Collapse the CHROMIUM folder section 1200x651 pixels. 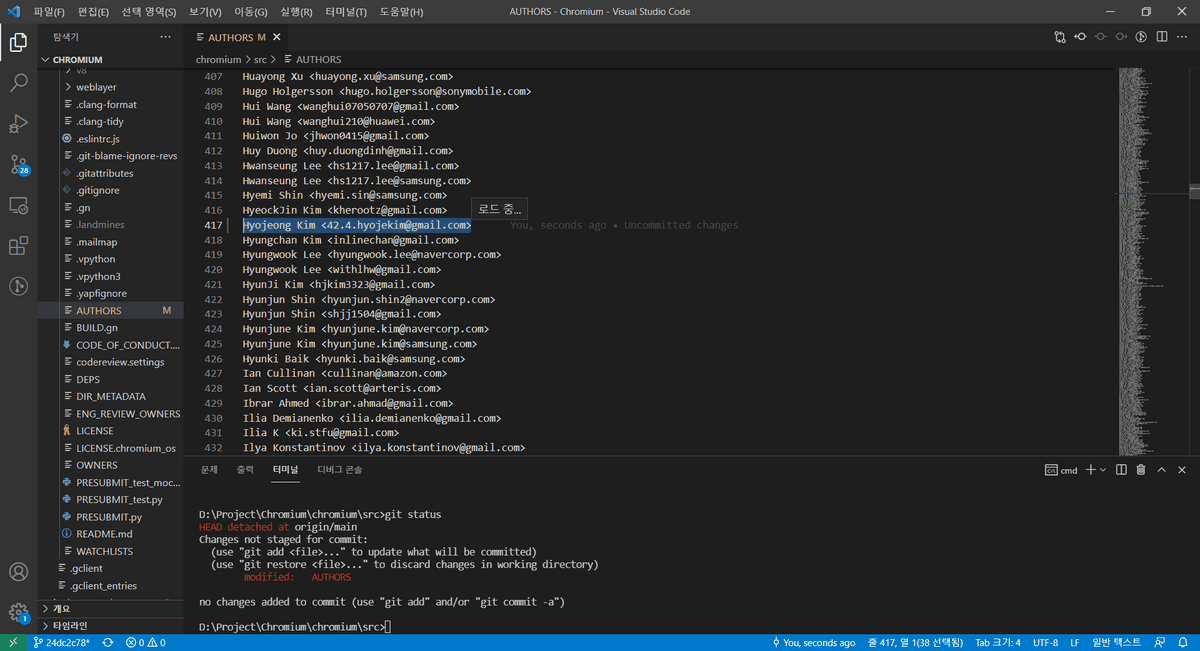pyautogui.click(x=110, y=60)
